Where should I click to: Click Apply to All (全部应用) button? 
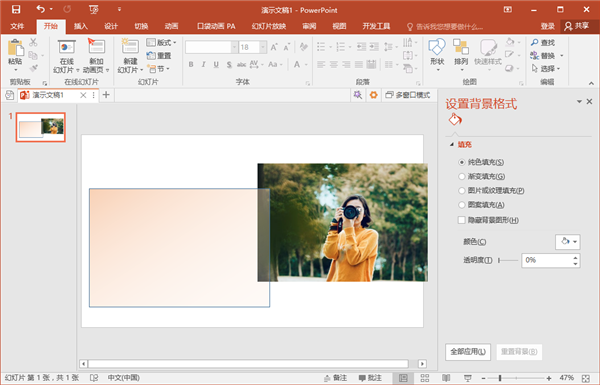tap(468, 352)
